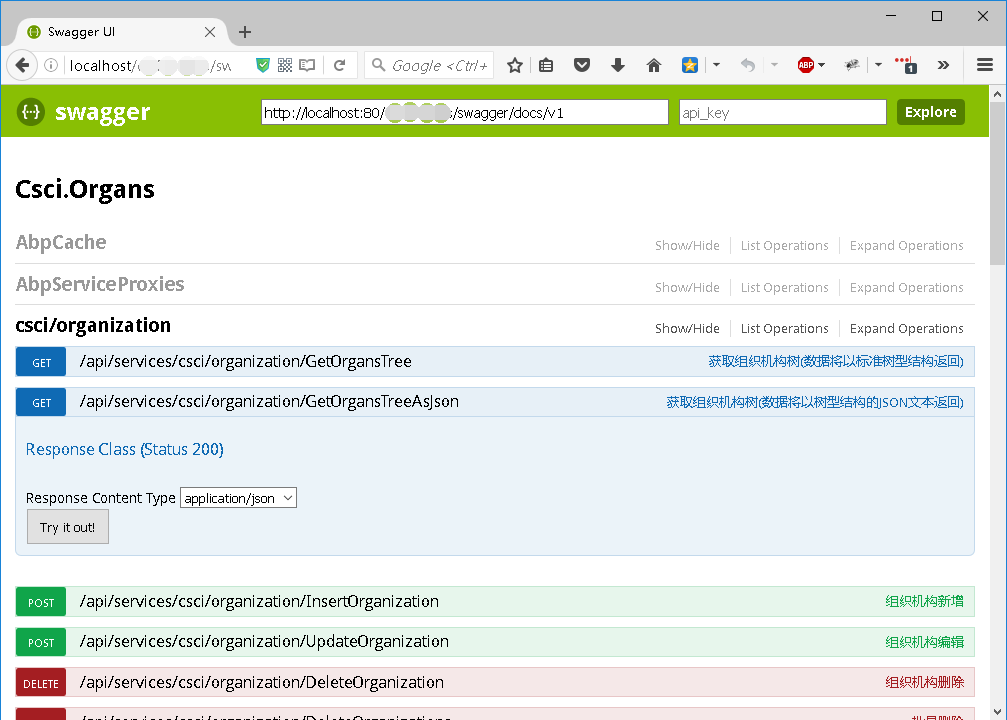Go back using the browser back arrow
Viewport: 1007px width, 720px height.
pos(22,65)
